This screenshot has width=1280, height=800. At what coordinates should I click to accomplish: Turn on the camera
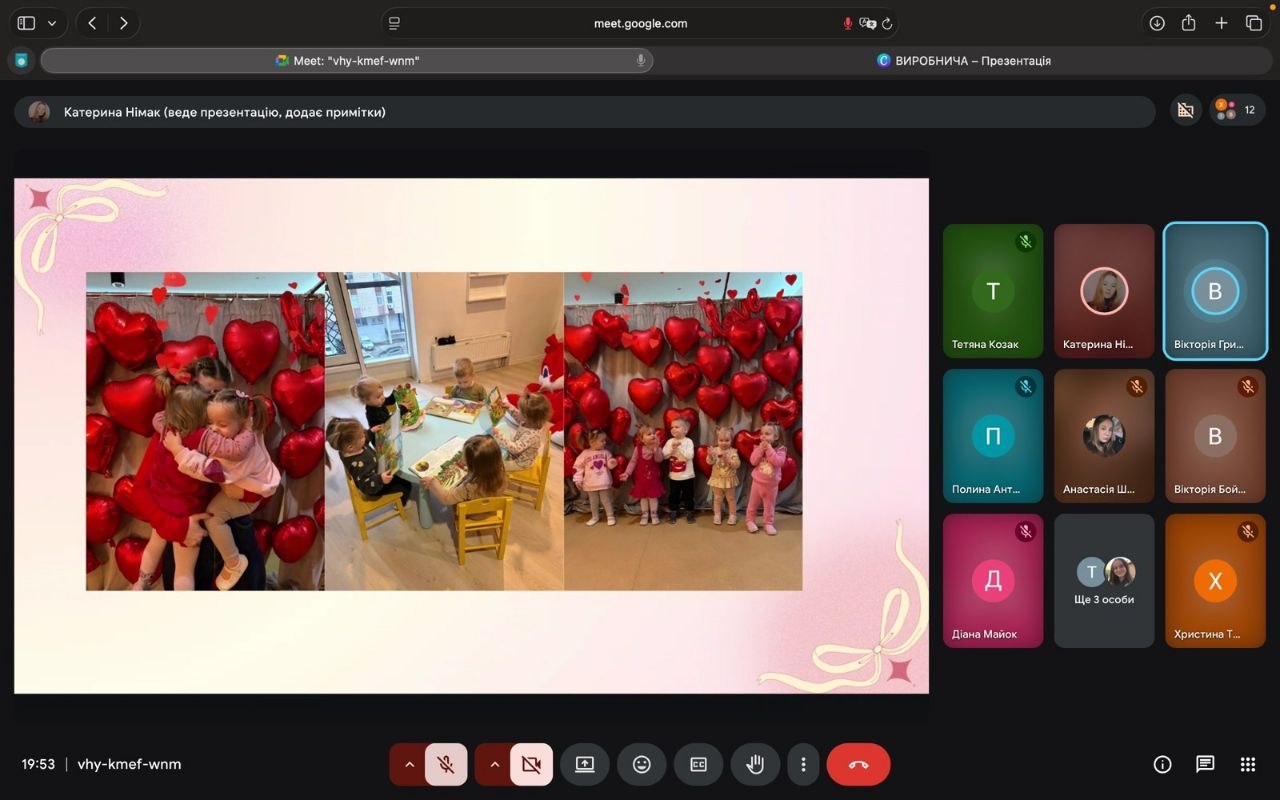pyautogui.click(x=531, y=764)
